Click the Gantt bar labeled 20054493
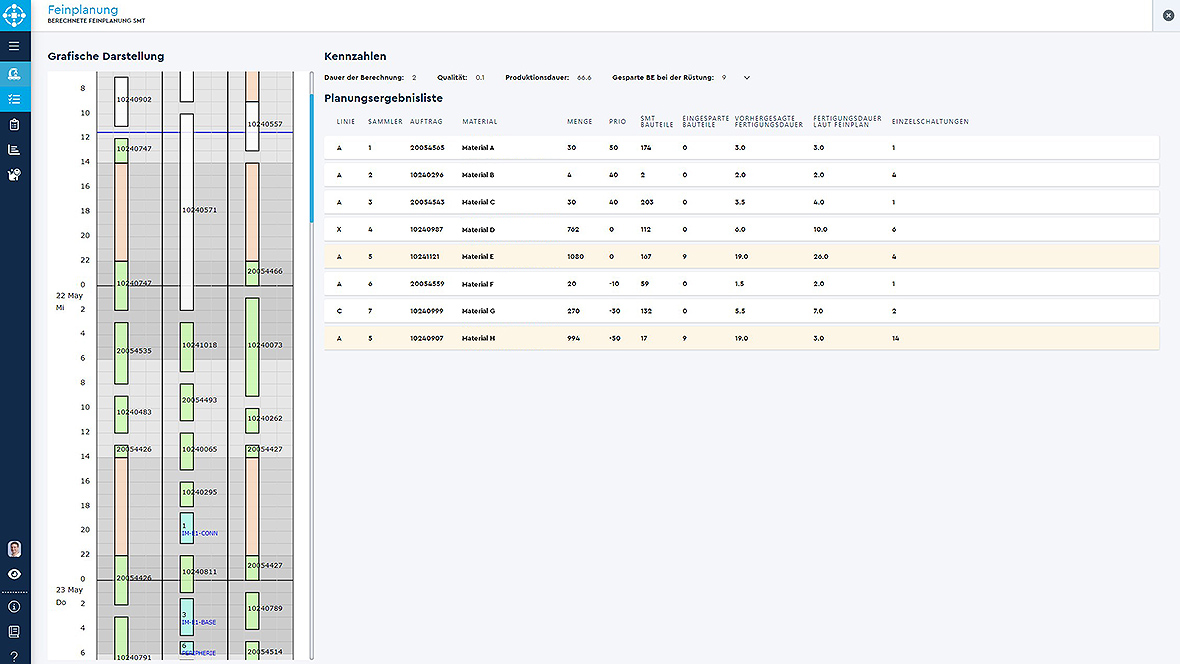Screen dimensions: 1180x664 point(187,403)
